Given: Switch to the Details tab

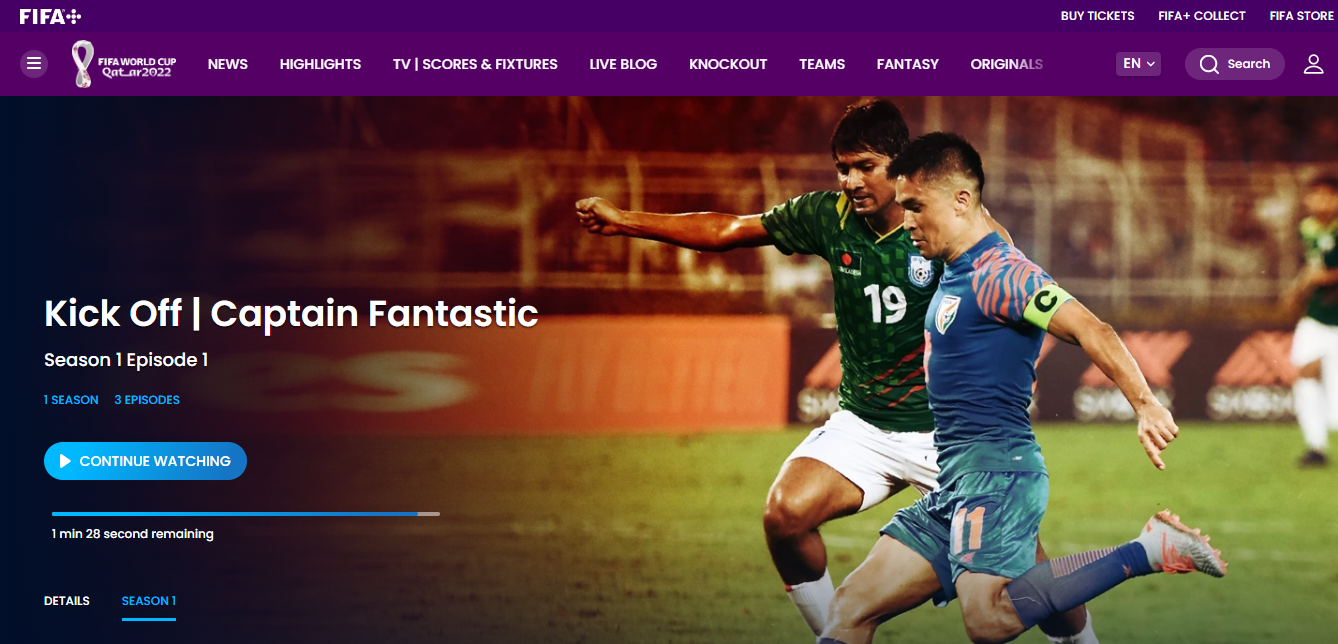Looking at the screenshot, I should click(67, 601).
